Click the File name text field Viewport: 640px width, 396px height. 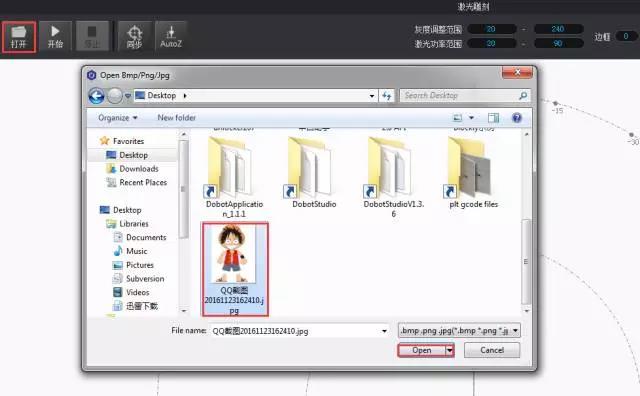click(x=296, y=331)
